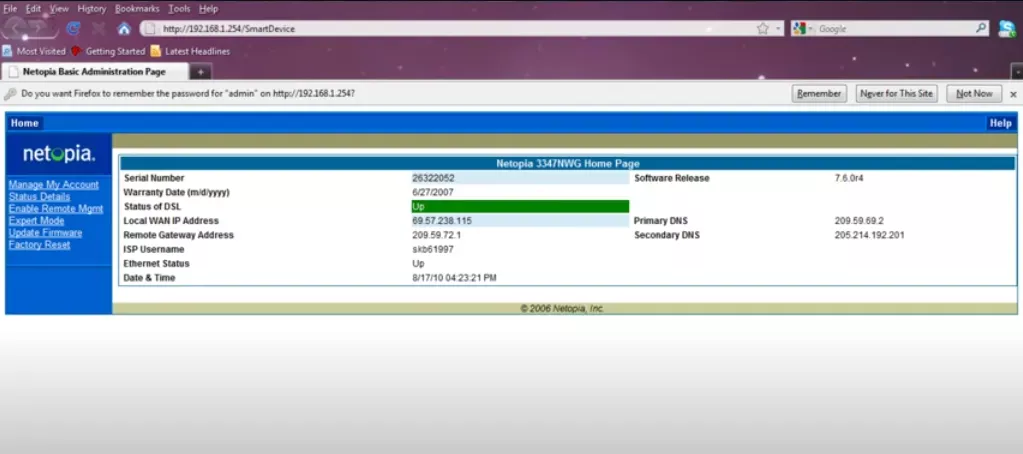The height and width of the screenshot is (454, 1023).
Task: Click the Ethernet Status label
Action: pyautogui.click(x=156, y=264)
